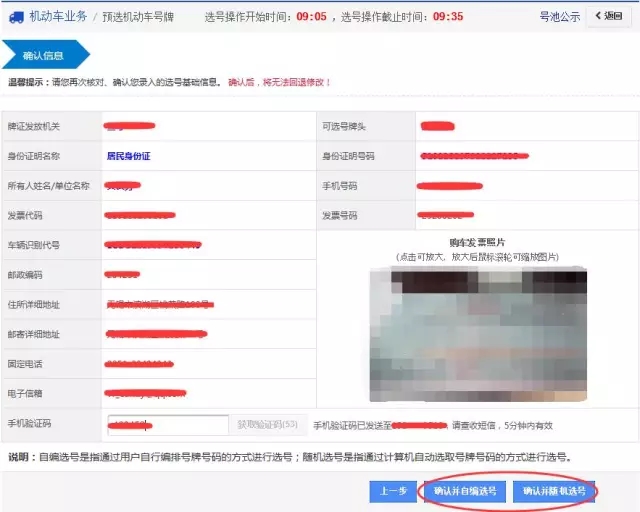
Task: Click the 确认并自编选号 button
Action: point(465,491)
